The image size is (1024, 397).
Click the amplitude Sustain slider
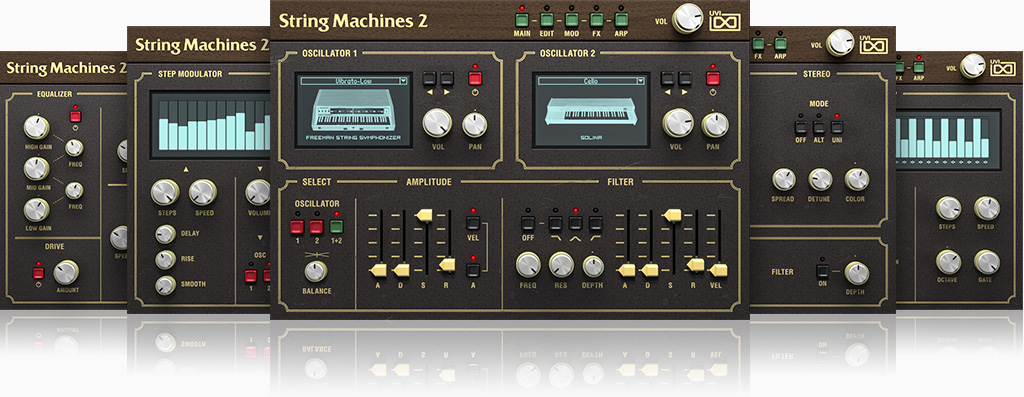point(423,214)
